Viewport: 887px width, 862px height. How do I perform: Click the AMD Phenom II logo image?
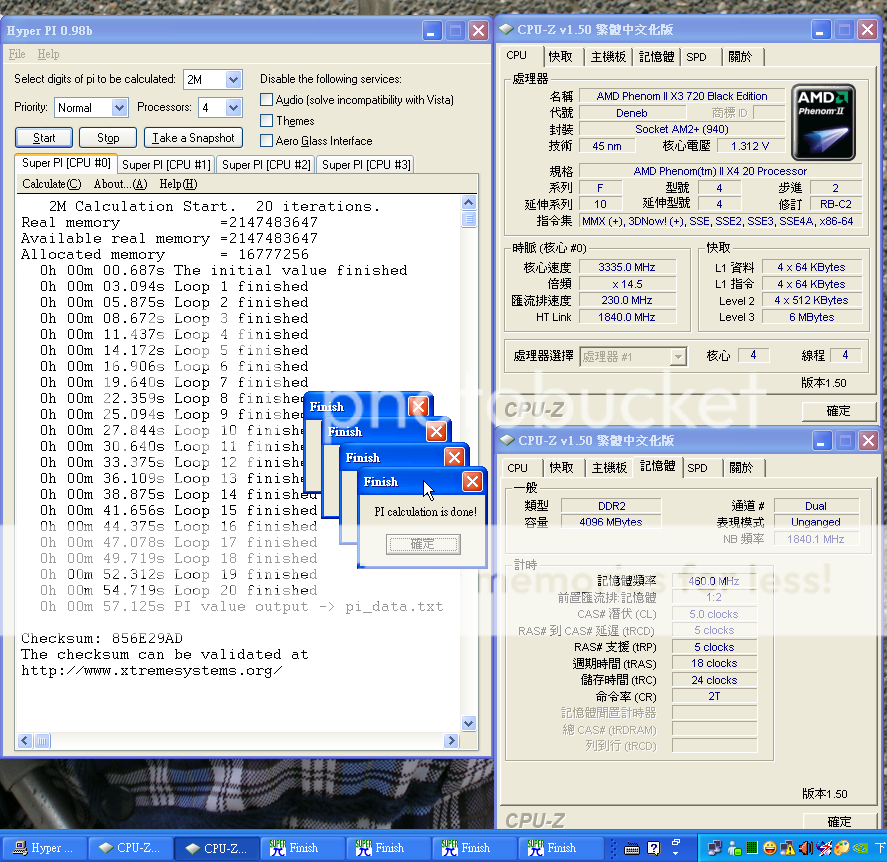tap(823, 123)
